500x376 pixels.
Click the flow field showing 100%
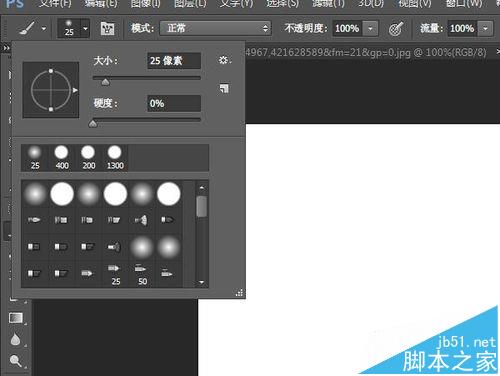[462, 29]
